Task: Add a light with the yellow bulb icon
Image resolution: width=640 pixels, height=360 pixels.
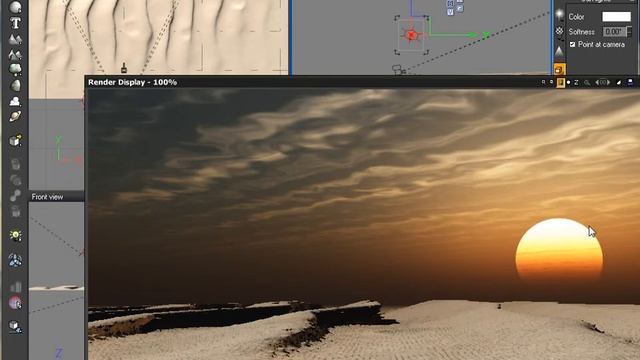Action: point(15,235)
